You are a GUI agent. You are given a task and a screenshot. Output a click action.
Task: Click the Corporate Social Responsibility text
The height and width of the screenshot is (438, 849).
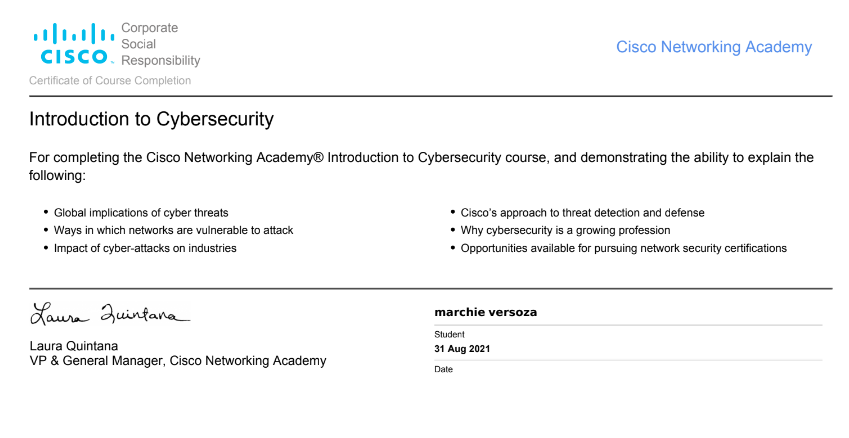pos(160,45)
